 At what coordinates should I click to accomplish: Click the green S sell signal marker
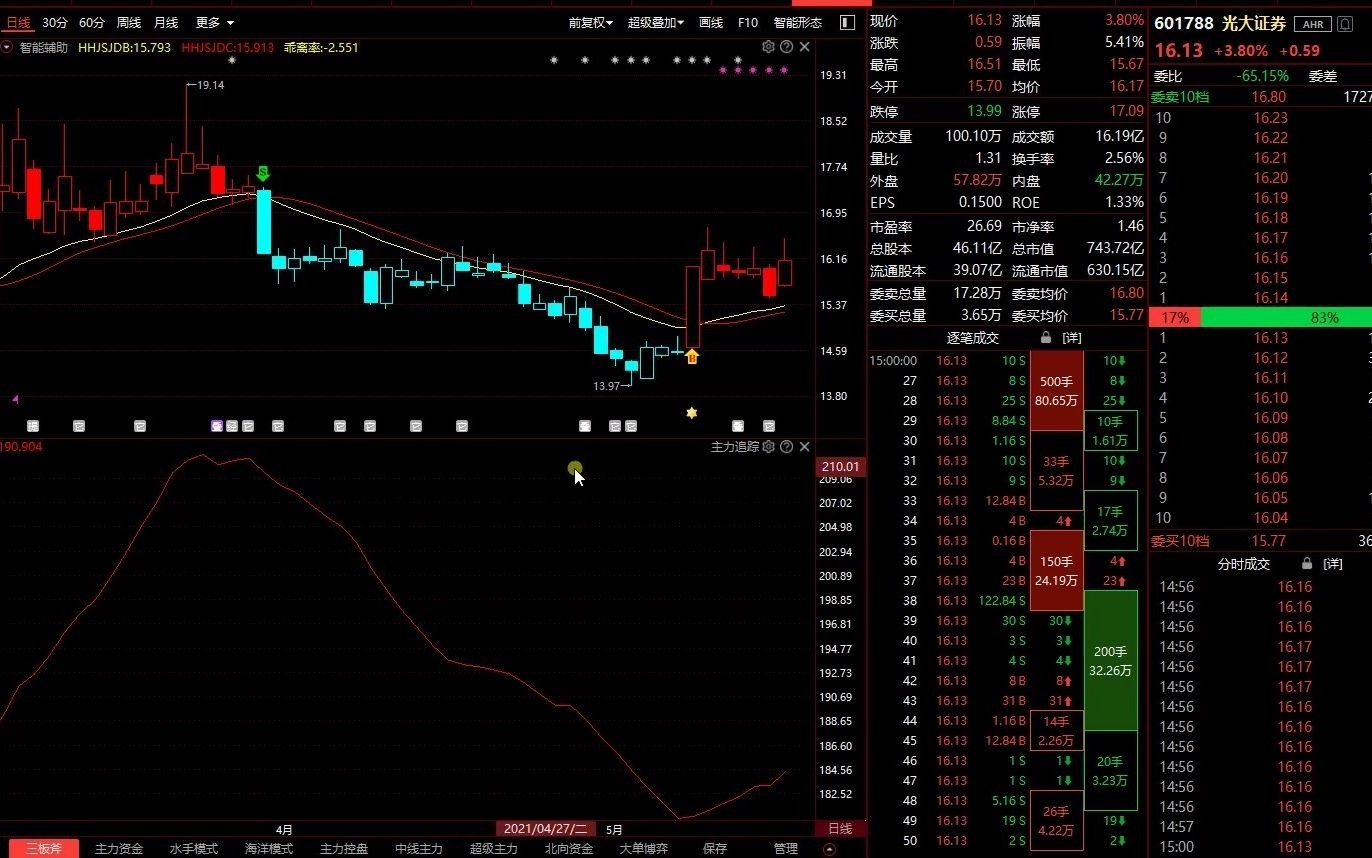click(262, 174)
